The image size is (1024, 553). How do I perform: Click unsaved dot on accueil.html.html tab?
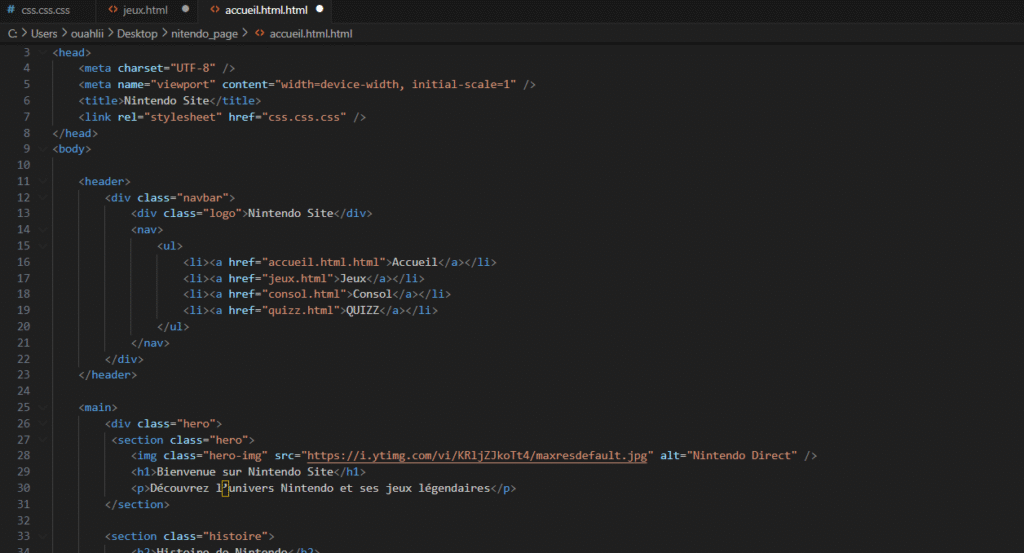coord(320,9)
